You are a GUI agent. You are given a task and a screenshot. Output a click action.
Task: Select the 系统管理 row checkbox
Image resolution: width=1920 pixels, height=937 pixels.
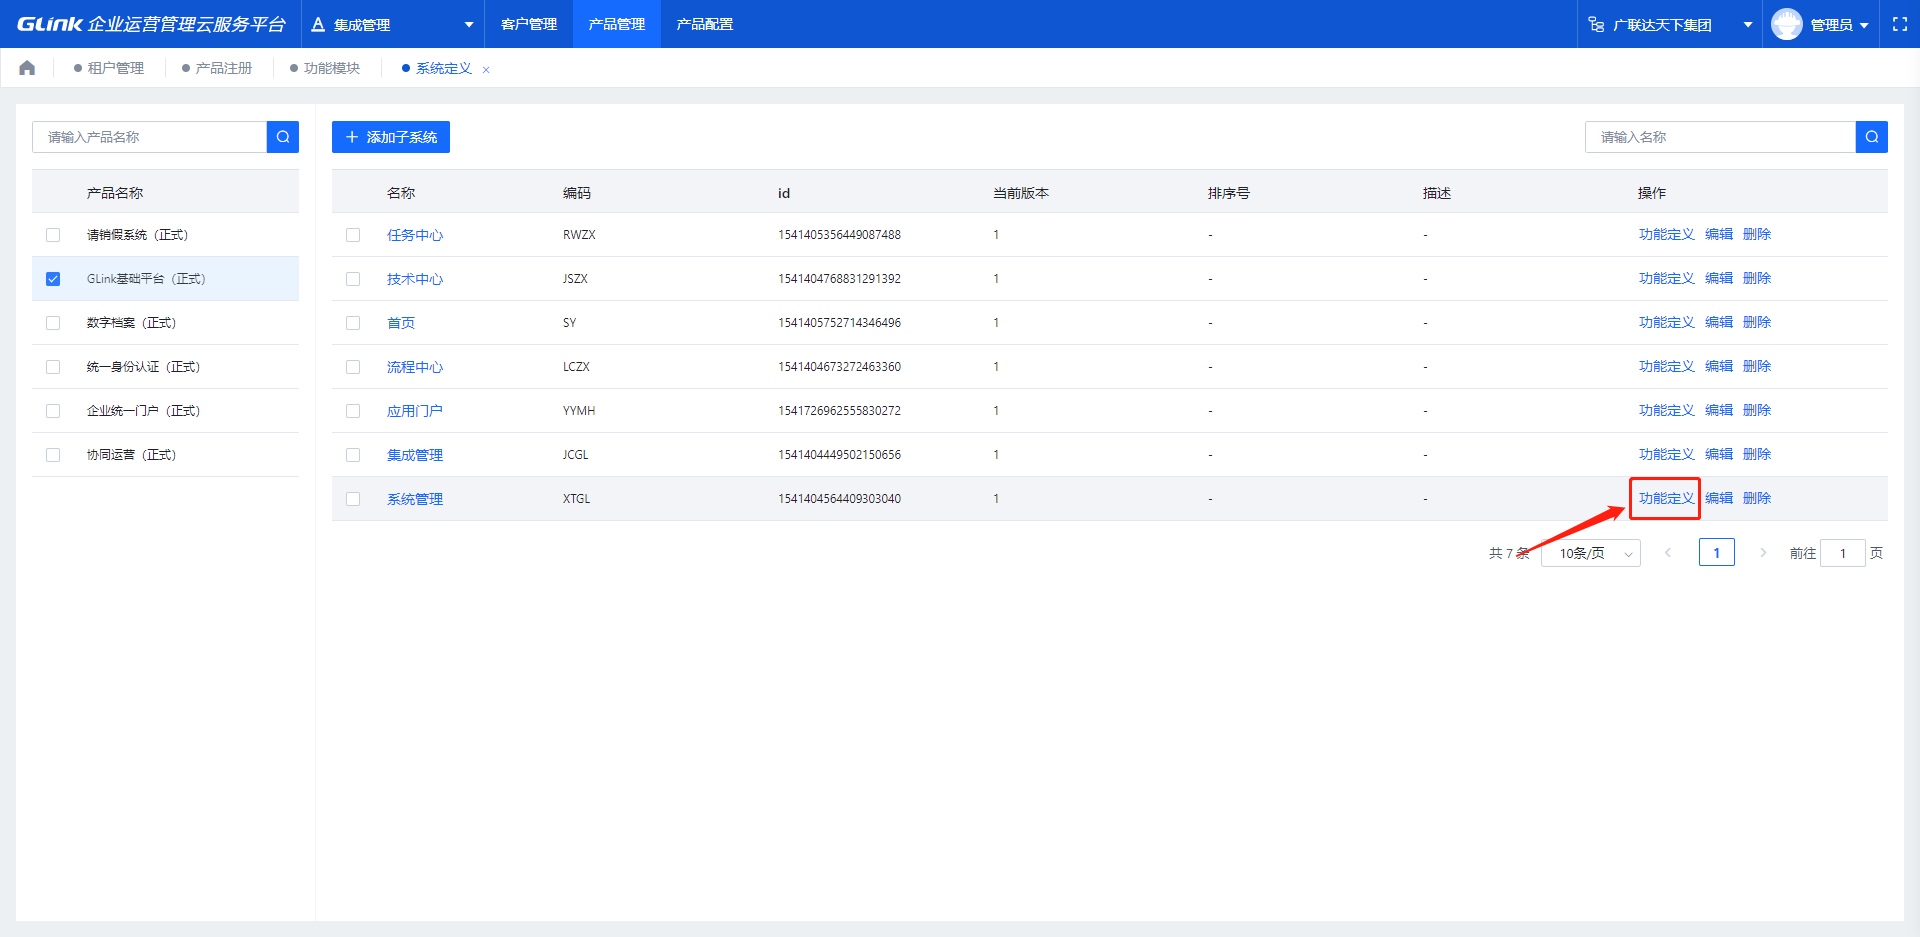353,499
